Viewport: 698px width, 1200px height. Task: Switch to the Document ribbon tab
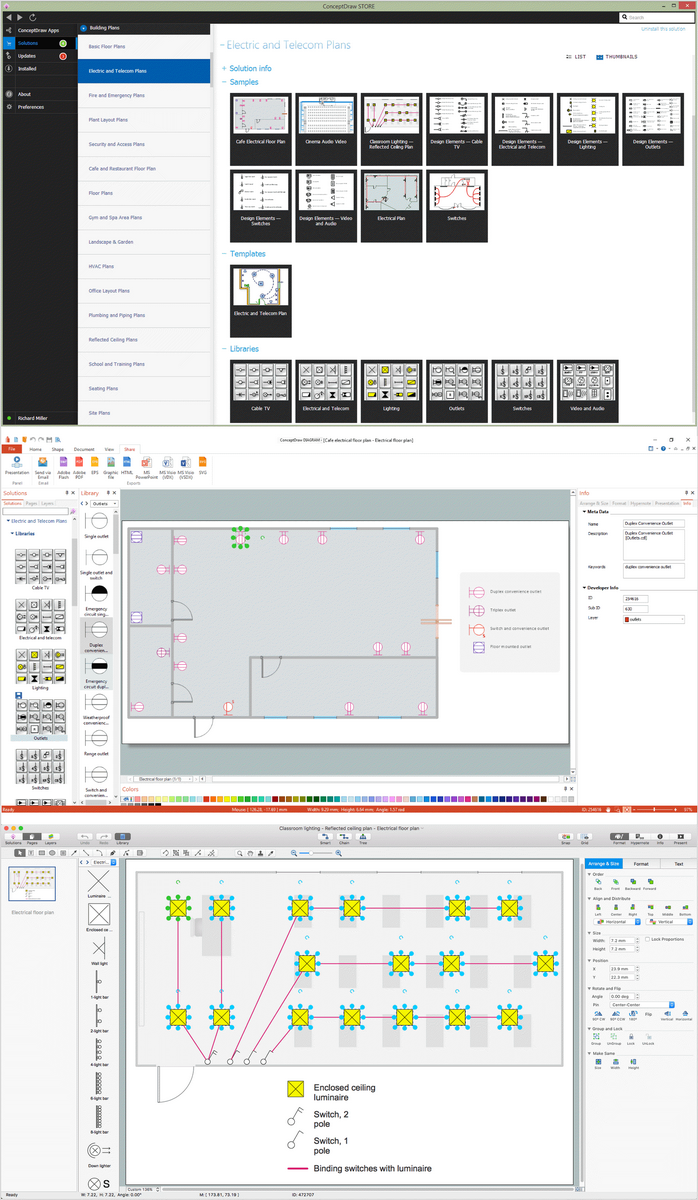click(84, 449)
